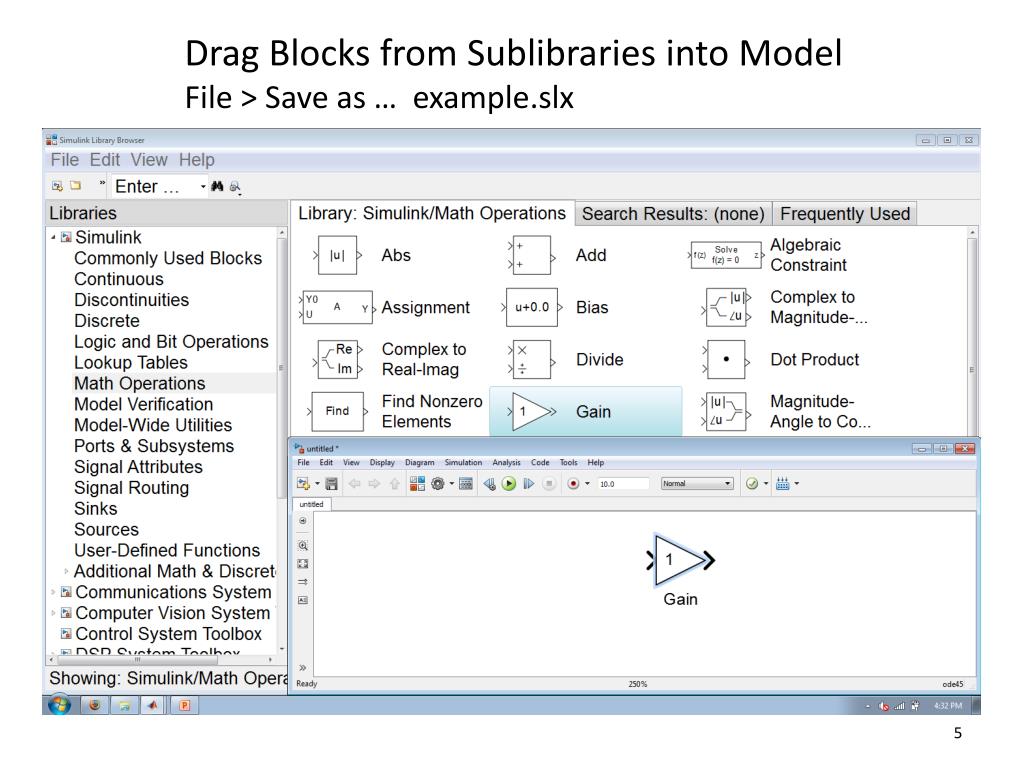The height and width of the screenshot is (768, 1024).
Task: Click the zoom-in icon in model palette
Action: pyautogui.click(x=303, y=545)
